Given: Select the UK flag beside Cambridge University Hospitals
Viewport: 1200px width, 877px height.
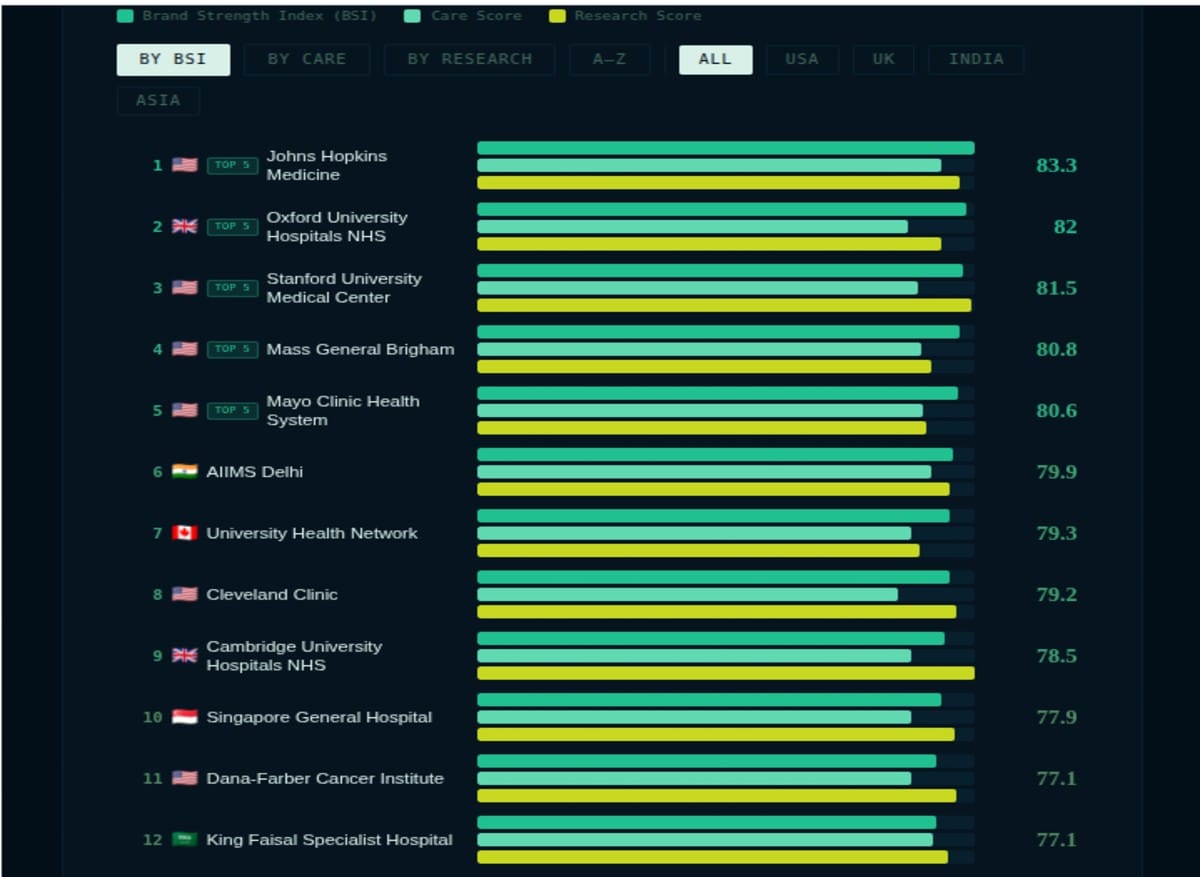Looking at the screenshot, I should [184, 656].
